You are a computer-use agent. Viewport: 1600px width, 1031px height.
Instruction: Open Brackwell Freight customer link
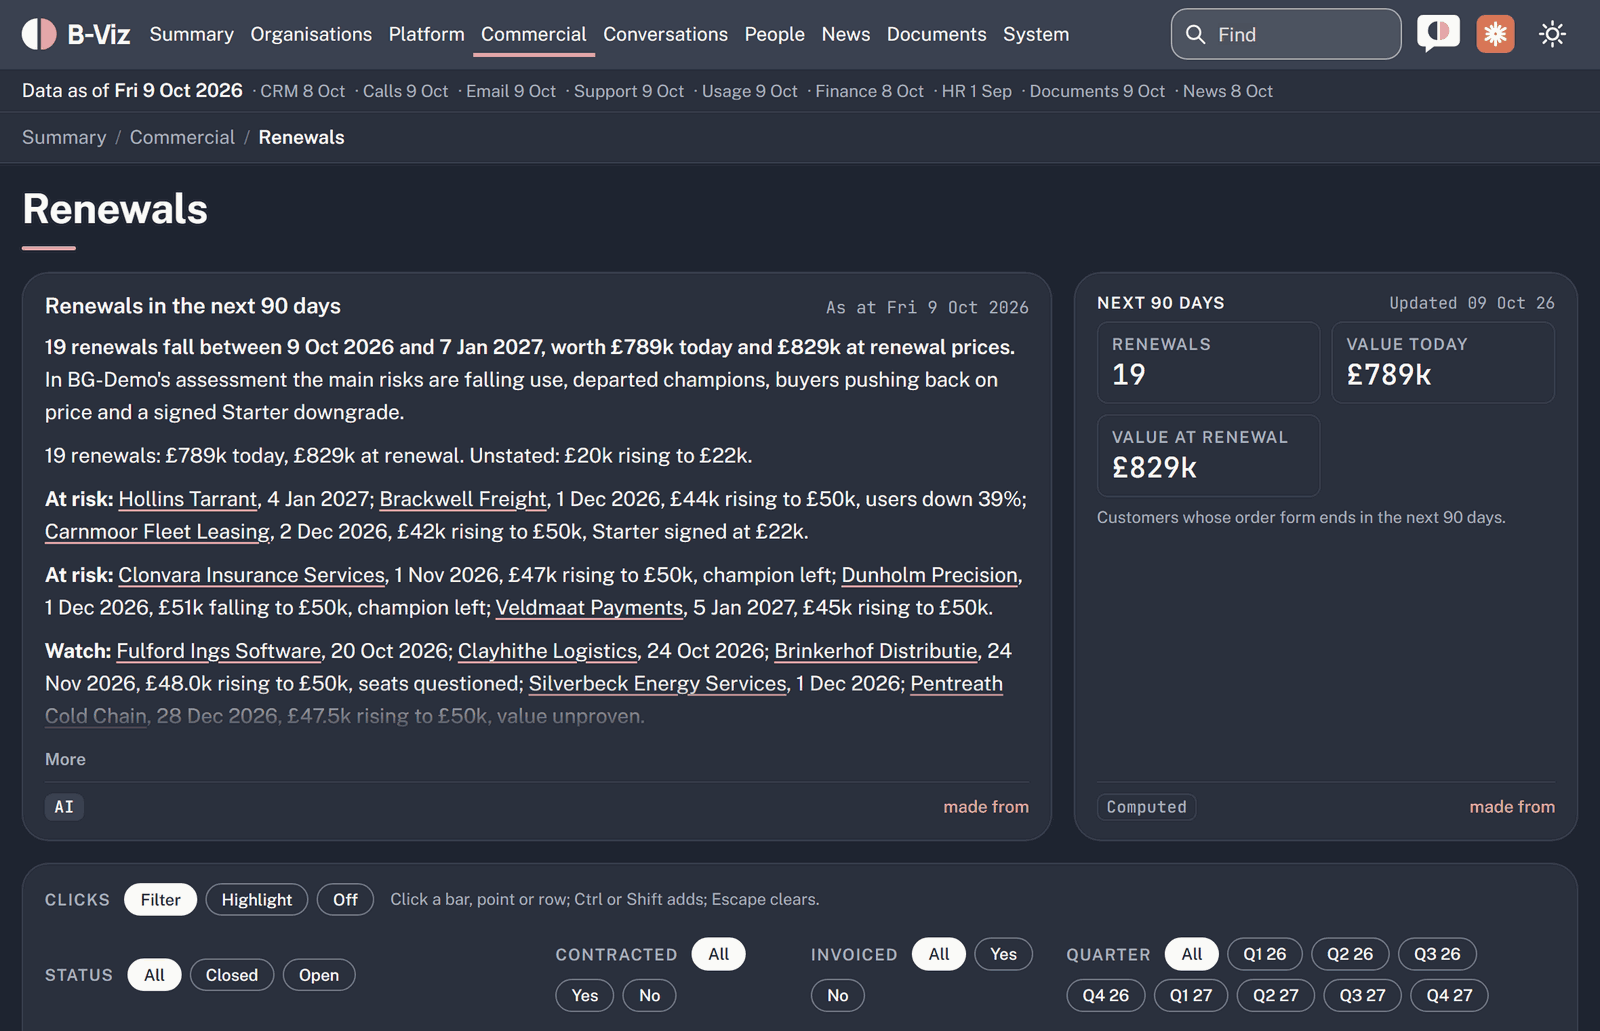coord(463,499)
